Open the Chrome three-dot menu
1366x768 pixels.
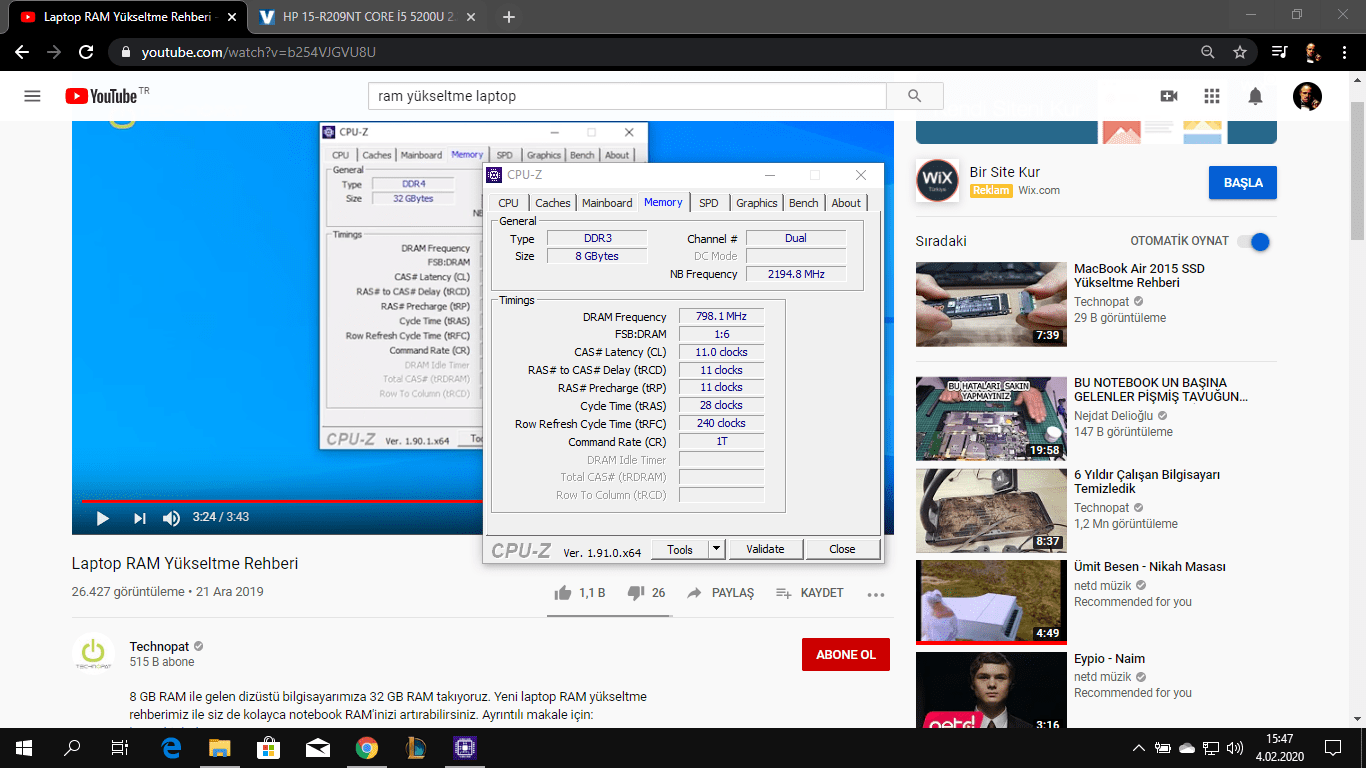(x=1344, y=52)
